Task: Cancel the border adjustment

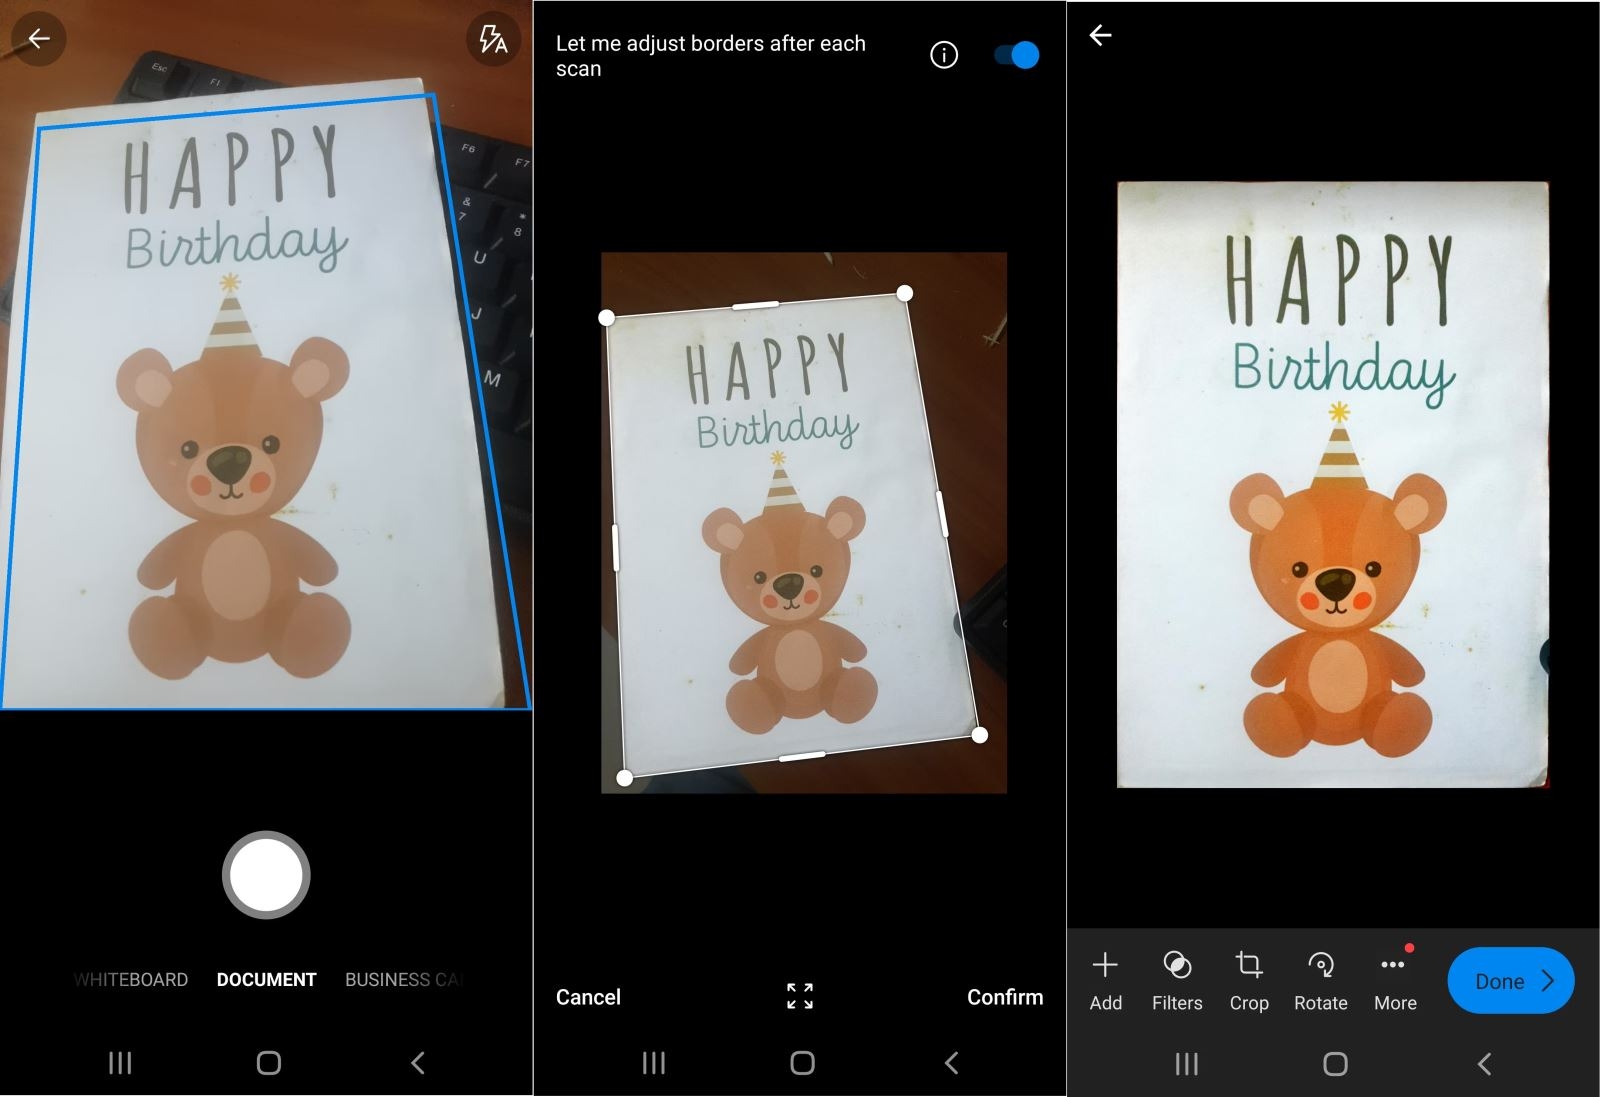Action: tap(588, 996)
